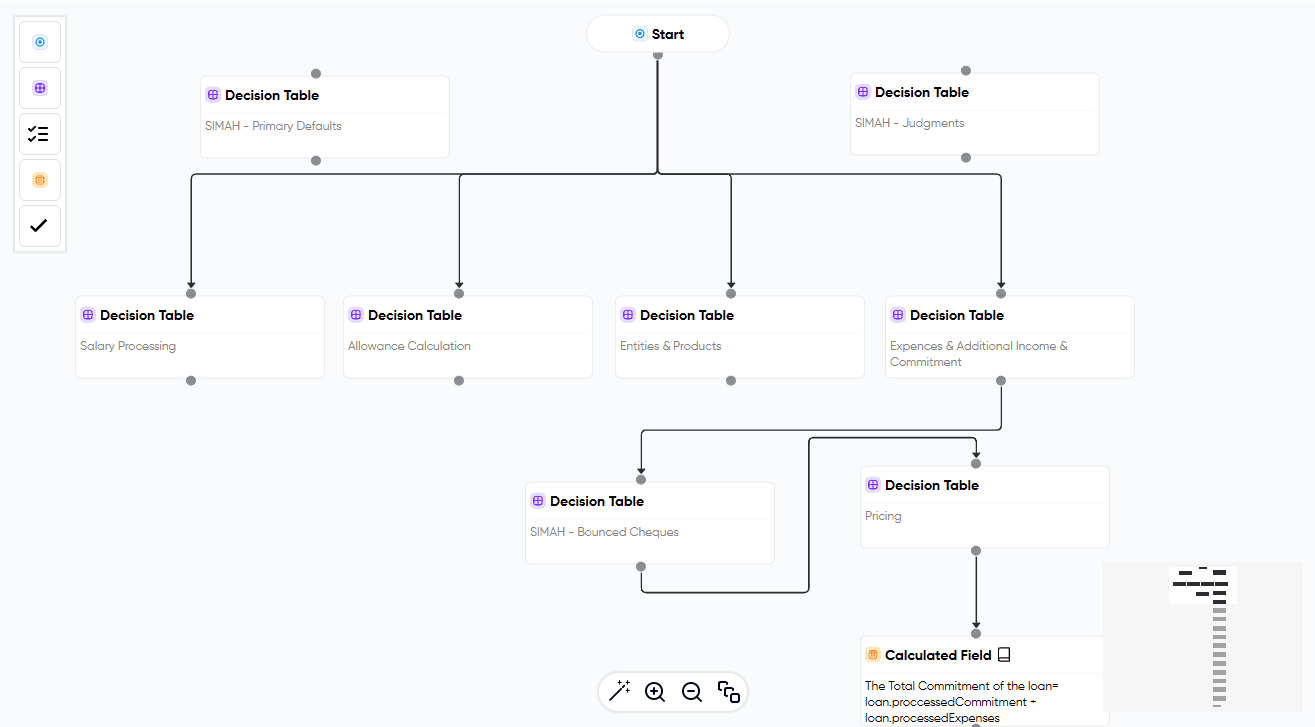Zoom out of the canvas
This screenshot has height=727, width=1315.
pyautogui.click(x=691, y=691)
